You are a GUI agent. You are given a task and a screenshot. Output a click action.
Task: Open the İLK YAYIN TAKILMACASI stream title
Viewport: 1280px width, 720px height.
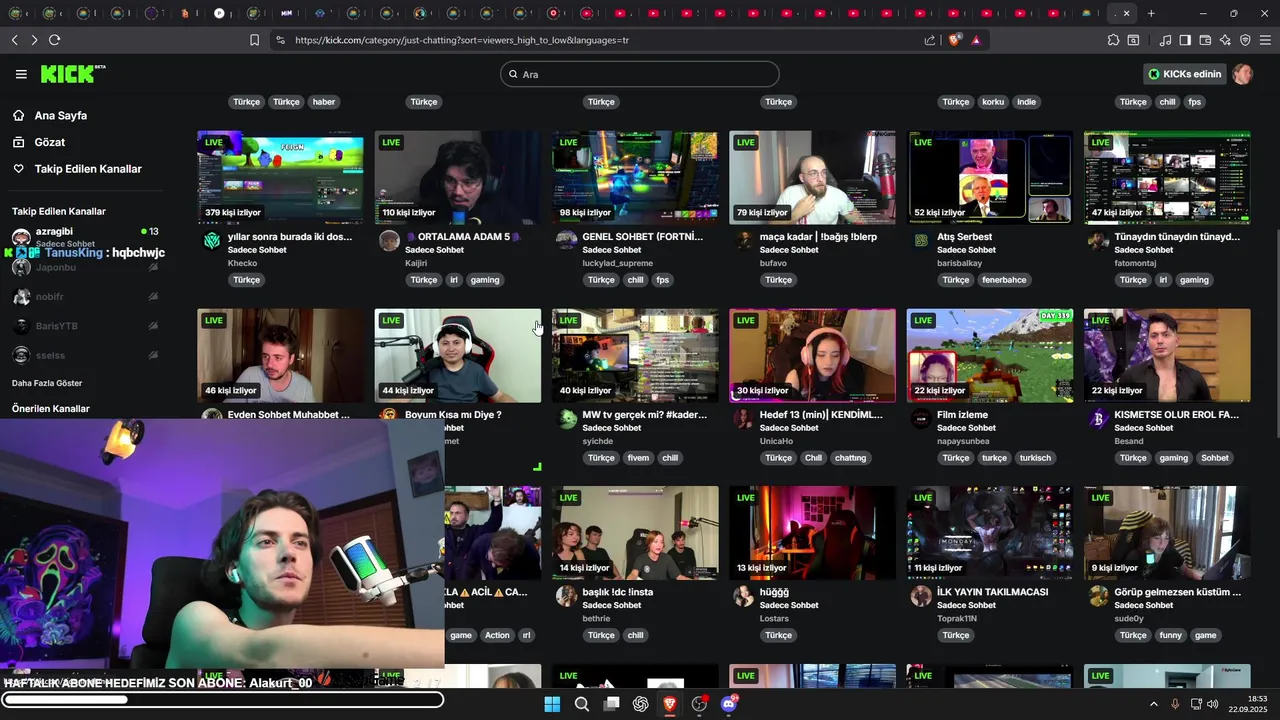[992, 592]
